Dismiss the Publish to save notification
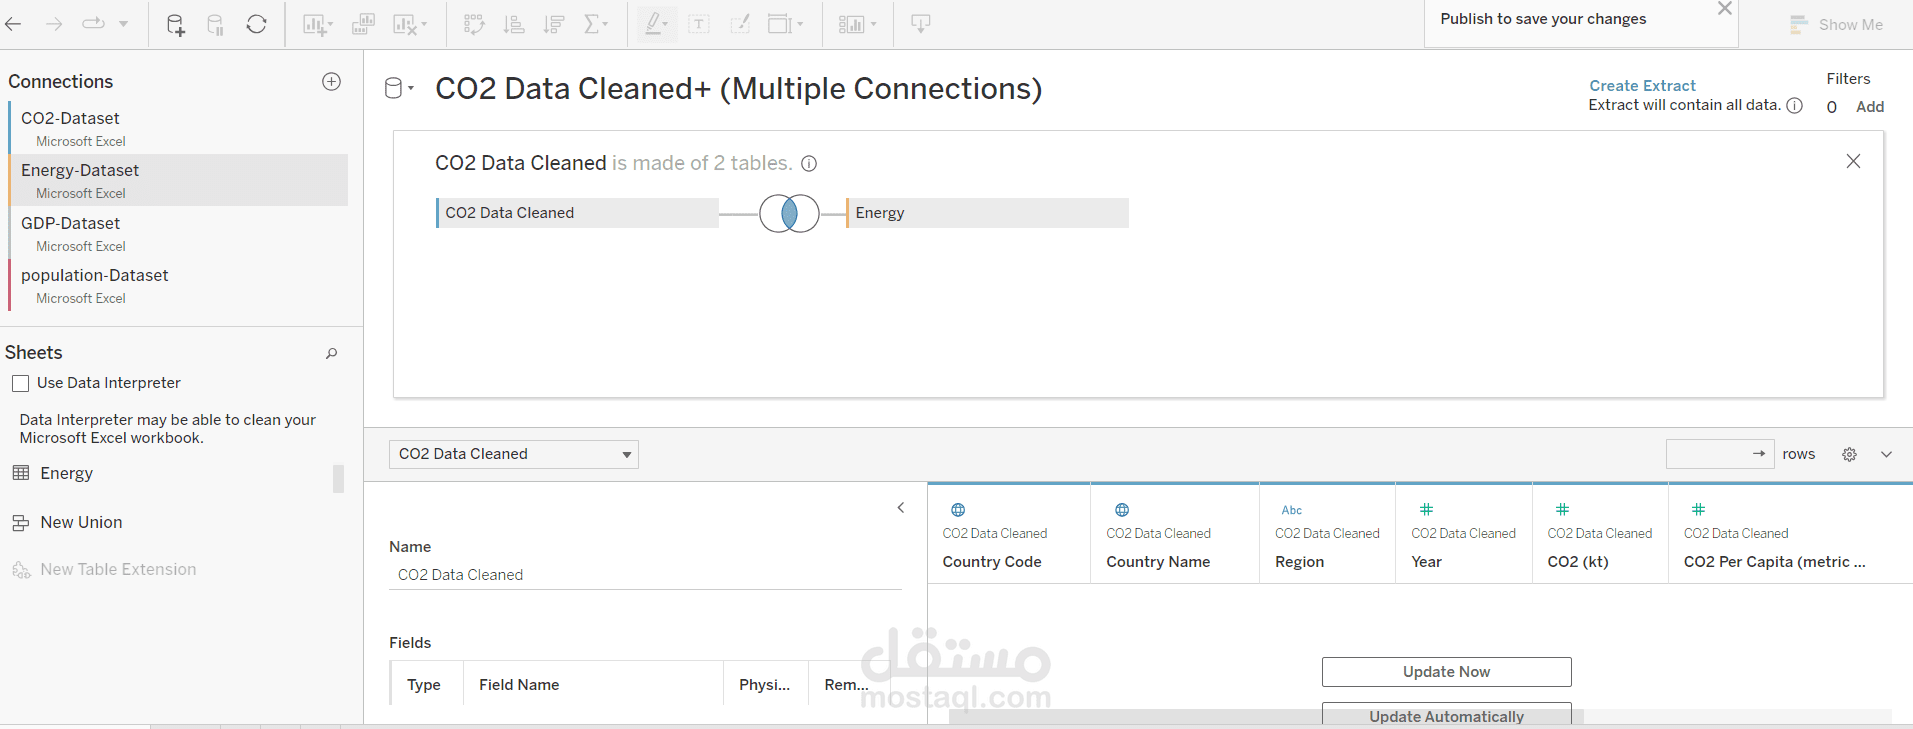1913x729 pixels. (1725, 9)
